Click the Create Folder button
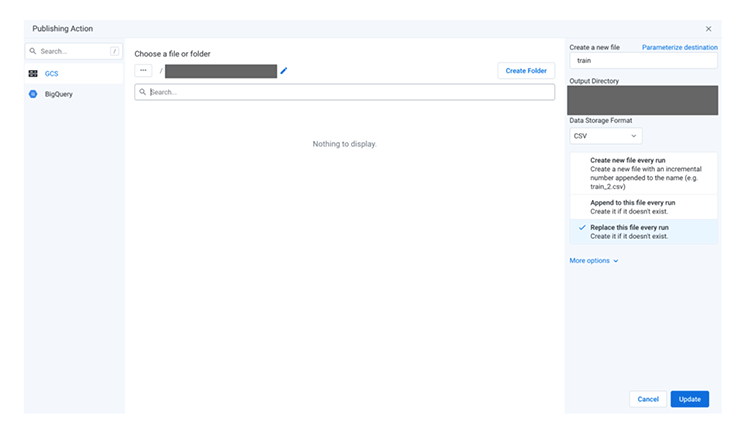 (x=526, y=71)
